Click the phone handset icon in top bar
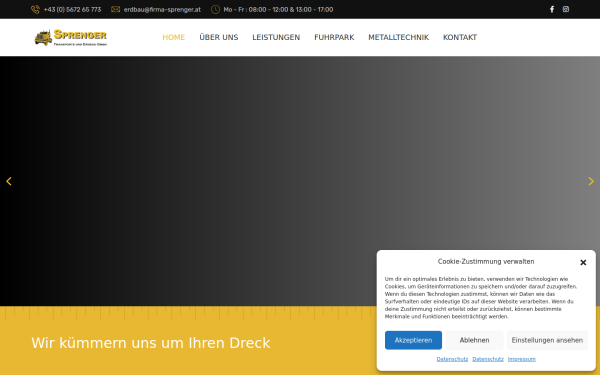 pos(35,10)
